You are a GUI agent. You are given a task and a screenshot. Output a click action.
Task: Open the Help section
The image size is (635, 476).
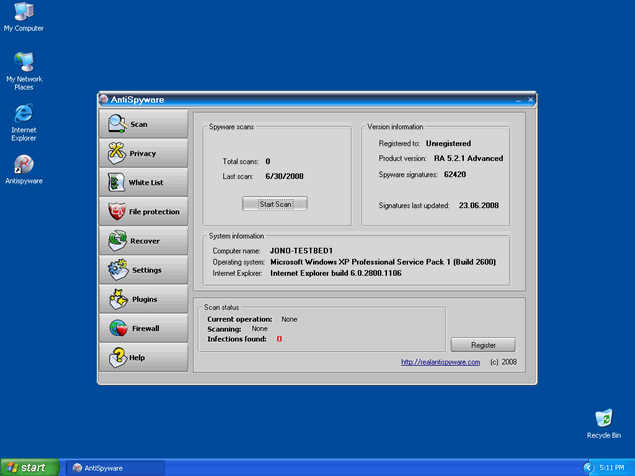click(x=143, y=357)
